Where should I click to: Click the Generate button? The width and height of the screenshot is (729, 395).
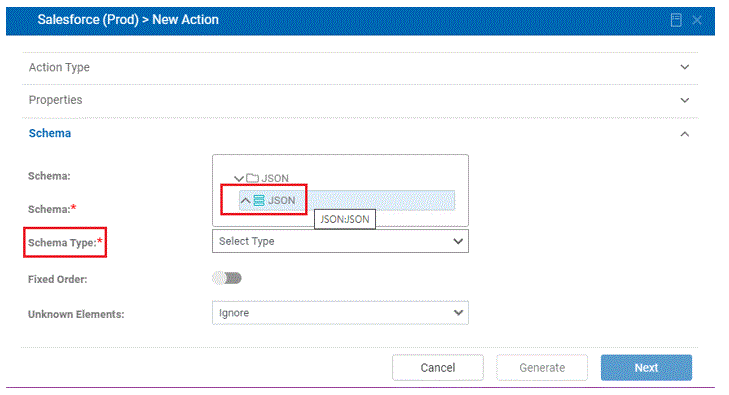542,368
